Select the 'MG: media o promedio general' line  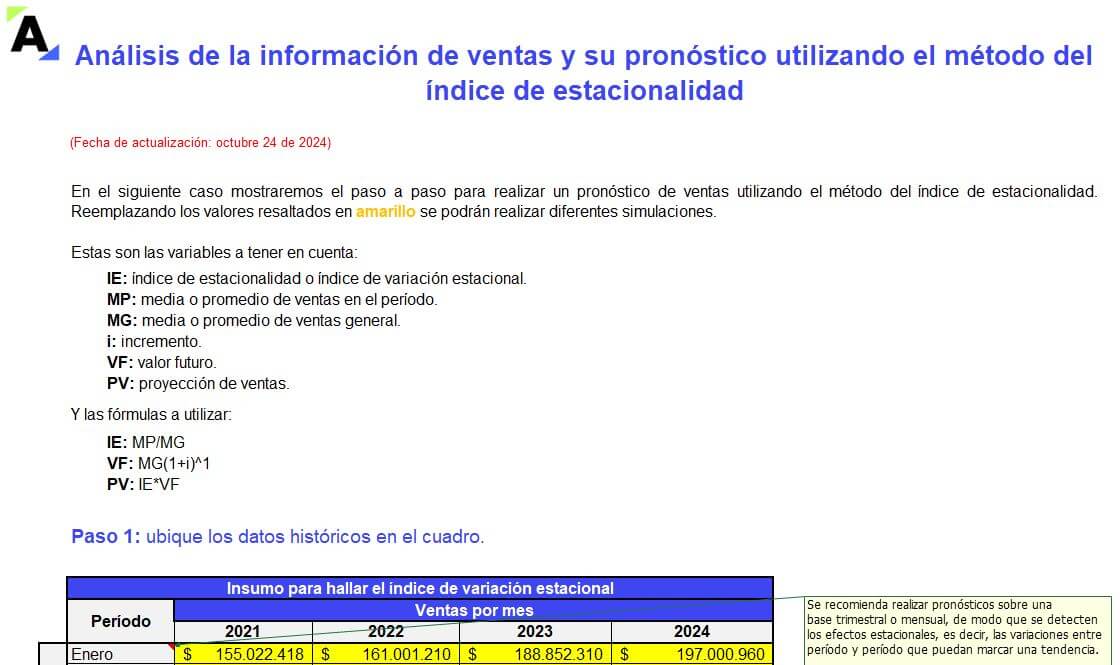[x=254, y=321]
